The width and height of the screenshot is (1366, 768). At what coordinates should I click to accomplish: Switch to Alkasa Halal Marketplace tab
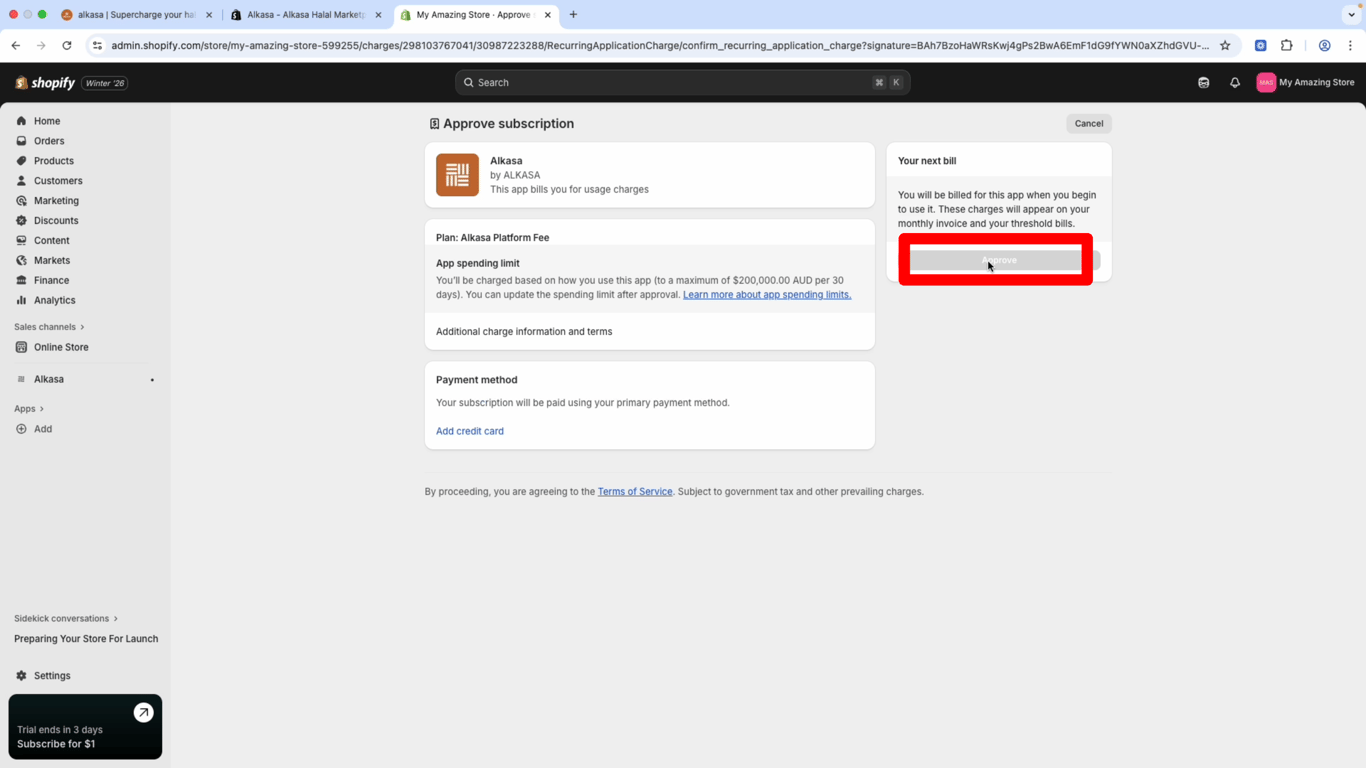pyautogui.click(x=305, y=15)
